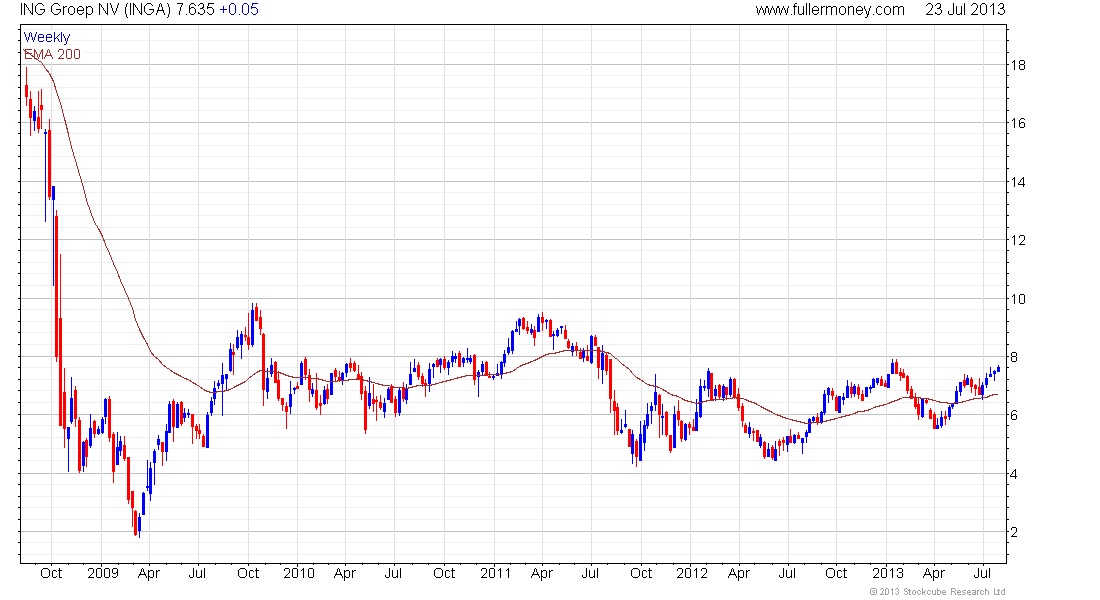This screenshot has width=1100, height=600.
Task: Select the EMA 200 legend label
Action: point(52,54)
